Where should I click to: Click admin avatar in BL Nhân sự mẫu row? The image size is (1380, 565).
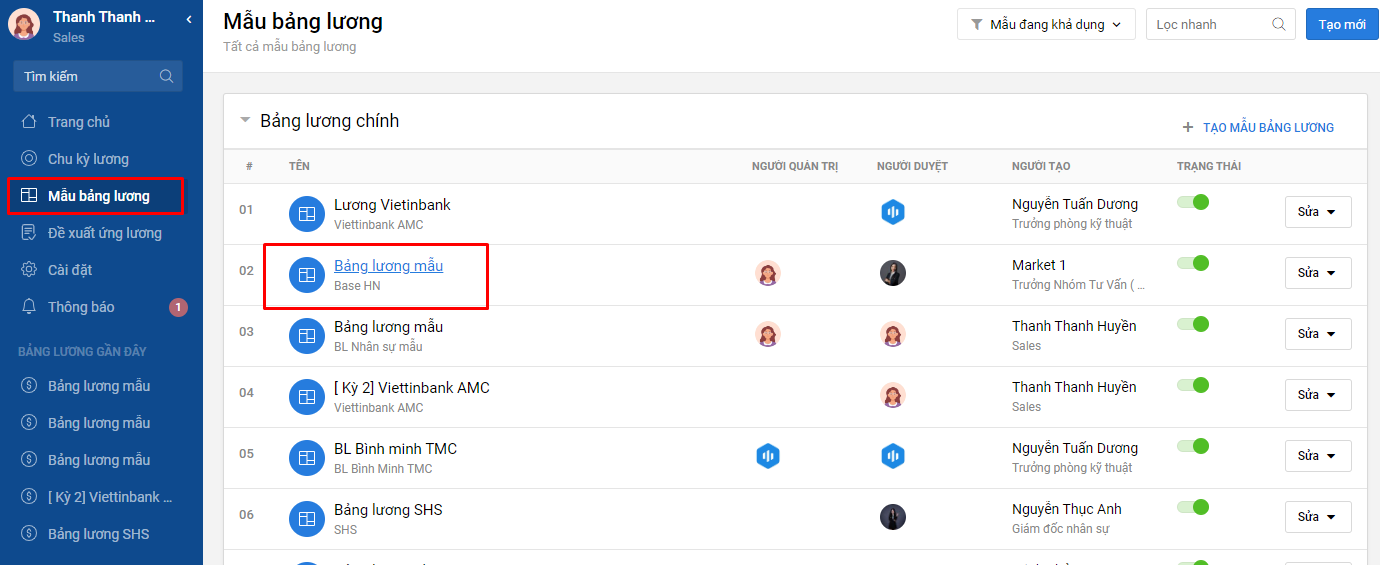[768, 334]
